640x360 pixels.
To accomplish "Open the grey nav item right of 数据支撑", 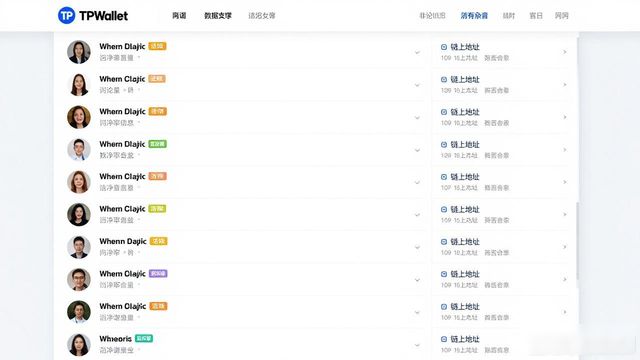I will click(262, 16).
